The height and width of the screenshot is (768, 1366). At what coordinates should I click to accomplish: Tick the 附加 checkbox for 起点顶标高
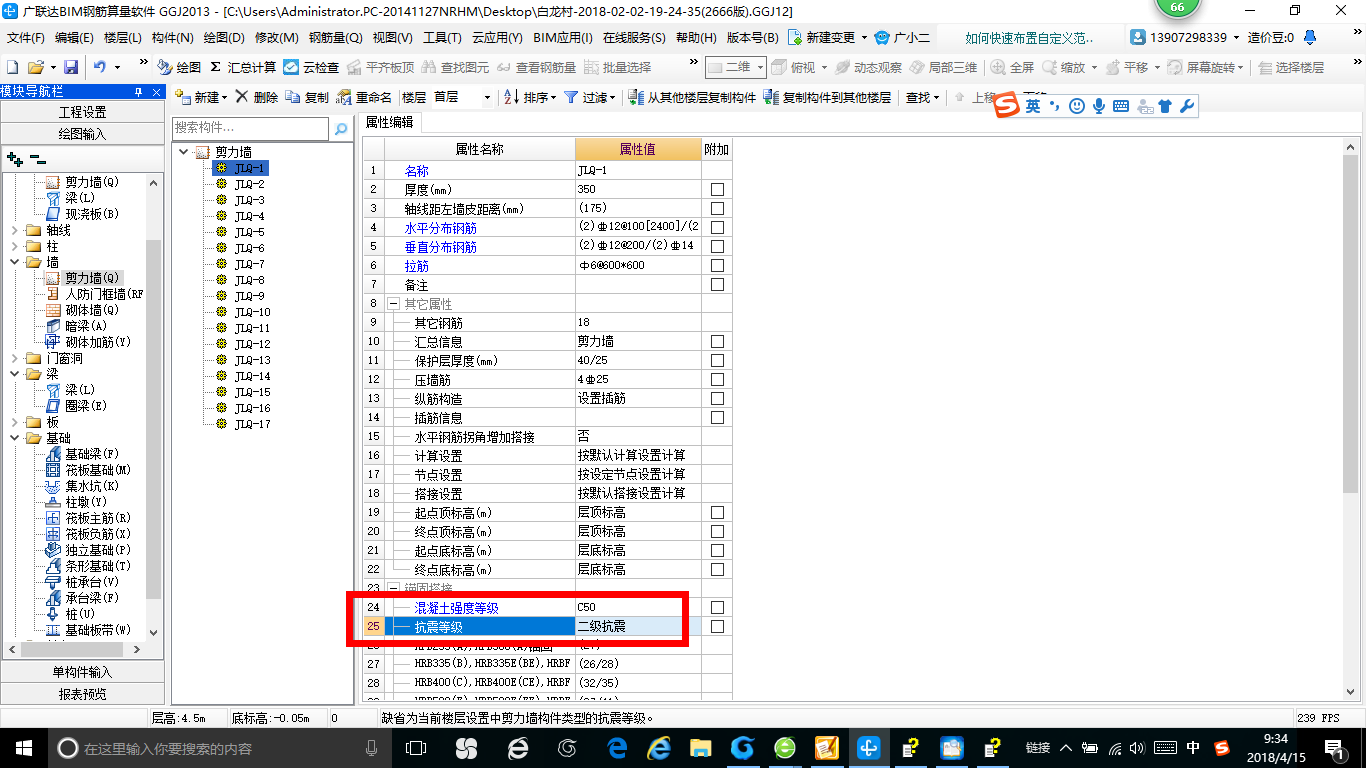717,512
